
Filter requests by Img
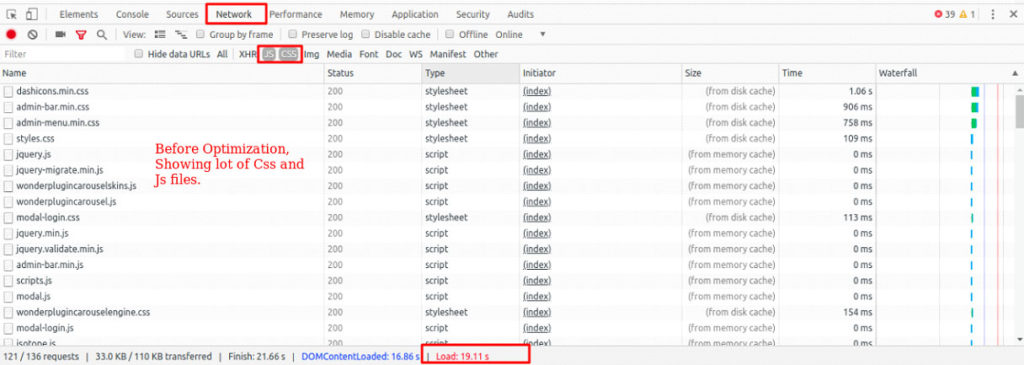pos(312,54)
